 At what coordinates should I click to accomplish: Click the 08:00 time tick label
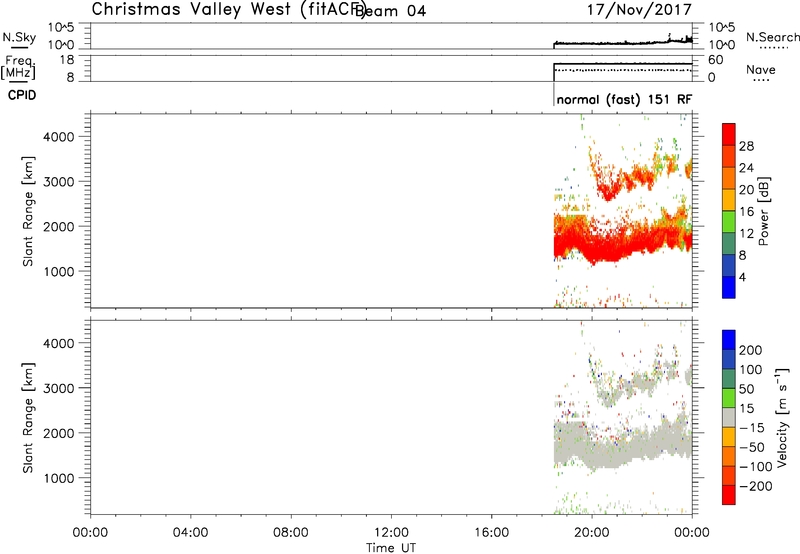[x=291, y=533]
